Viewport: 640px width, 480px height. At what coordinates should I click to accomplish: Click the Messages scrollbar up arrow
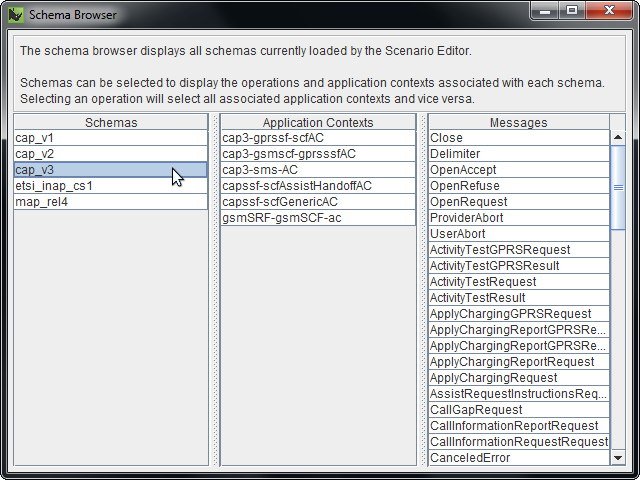click(618, 138)
